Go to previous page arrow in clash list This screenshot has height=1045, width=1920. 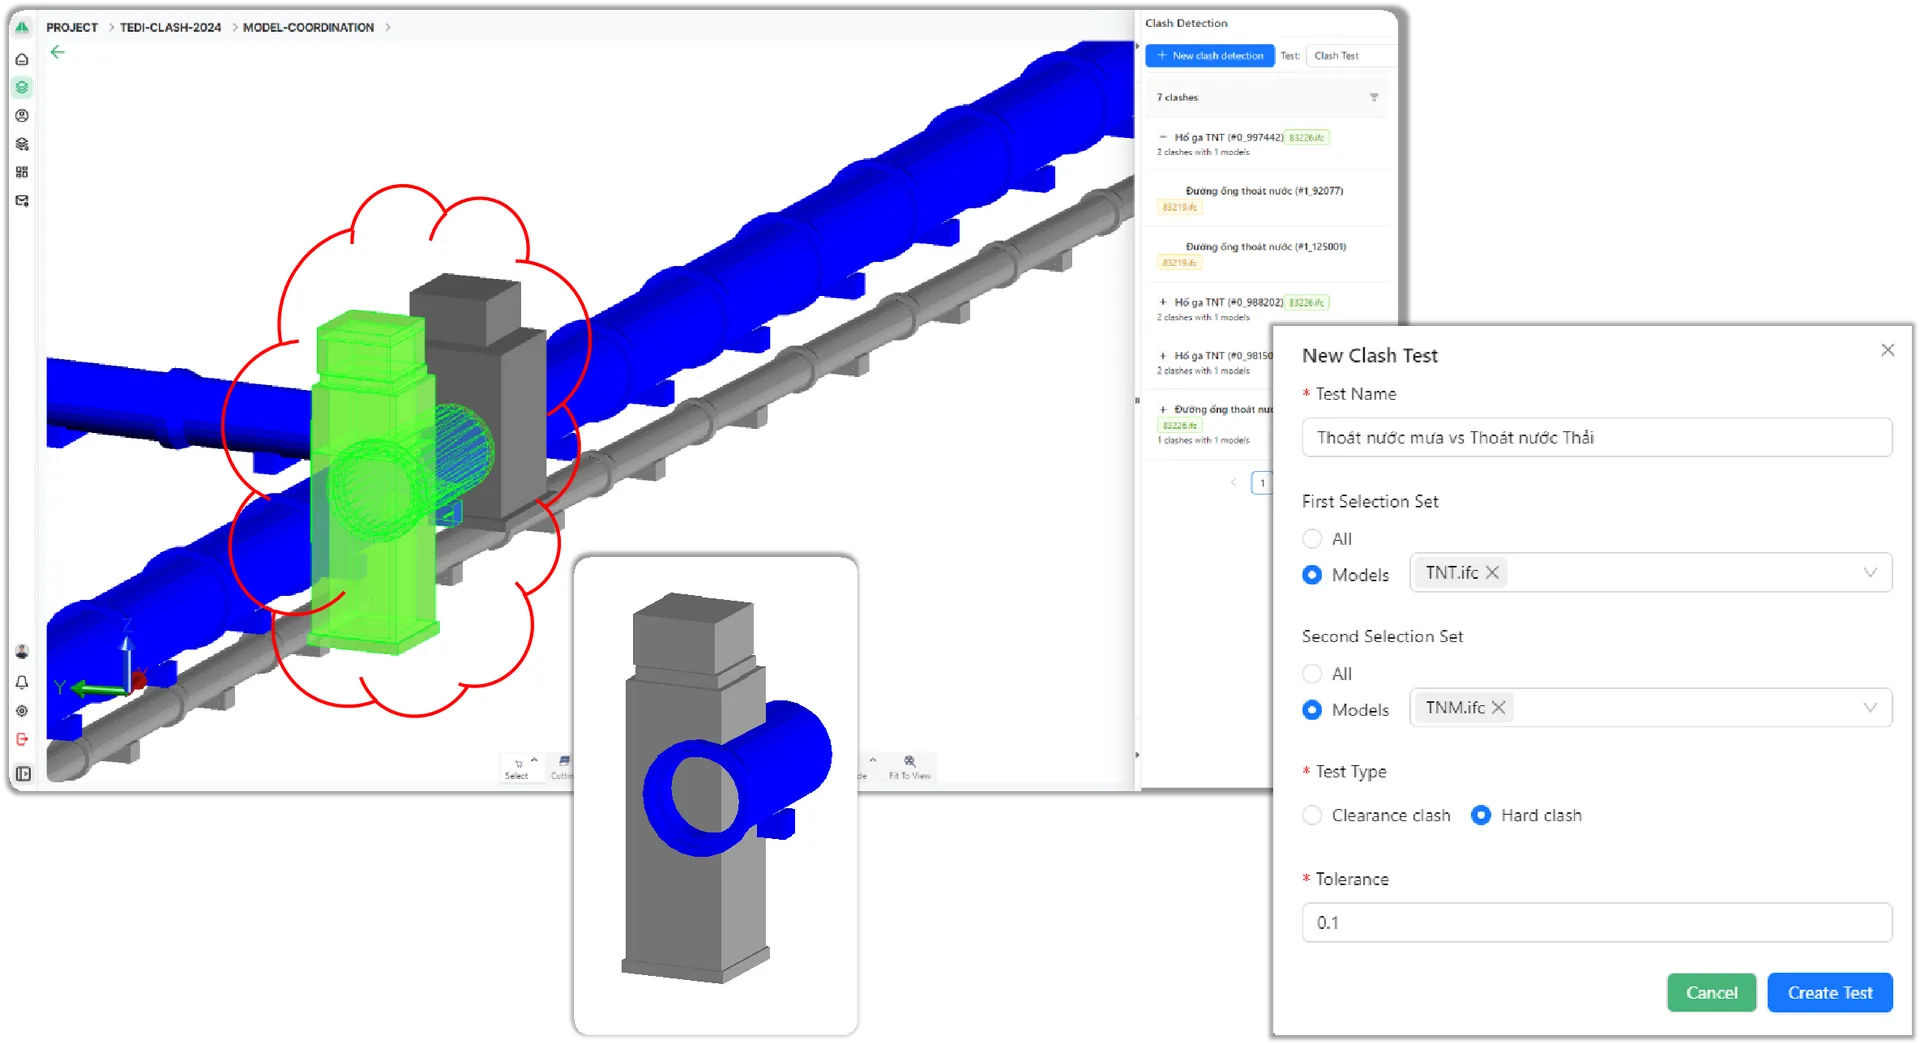tap(1233, 483)
